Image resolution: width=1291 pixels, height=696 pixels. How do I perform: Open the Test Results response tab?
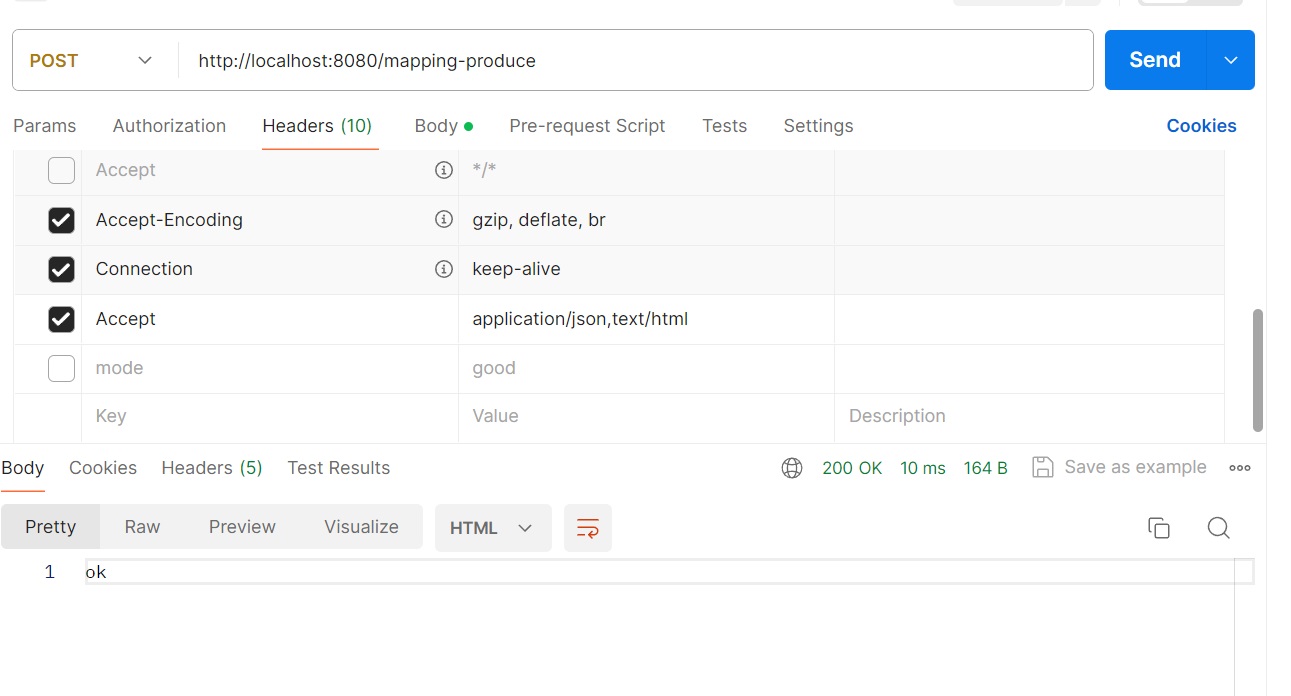pyautogui.click(x=338, y=468)
